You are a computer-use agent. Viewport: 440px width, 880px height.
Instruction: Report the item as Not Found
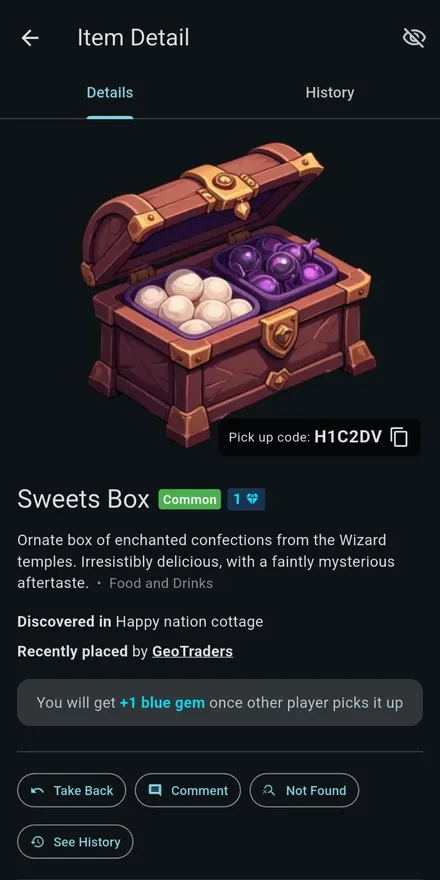[304, 790]
